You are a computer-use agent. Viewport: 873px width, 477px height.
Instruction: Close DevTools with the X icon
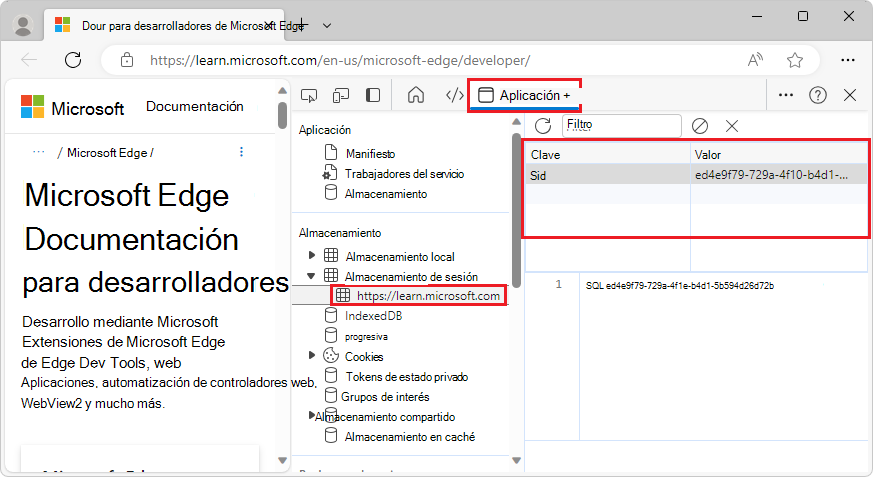[850, 95]
